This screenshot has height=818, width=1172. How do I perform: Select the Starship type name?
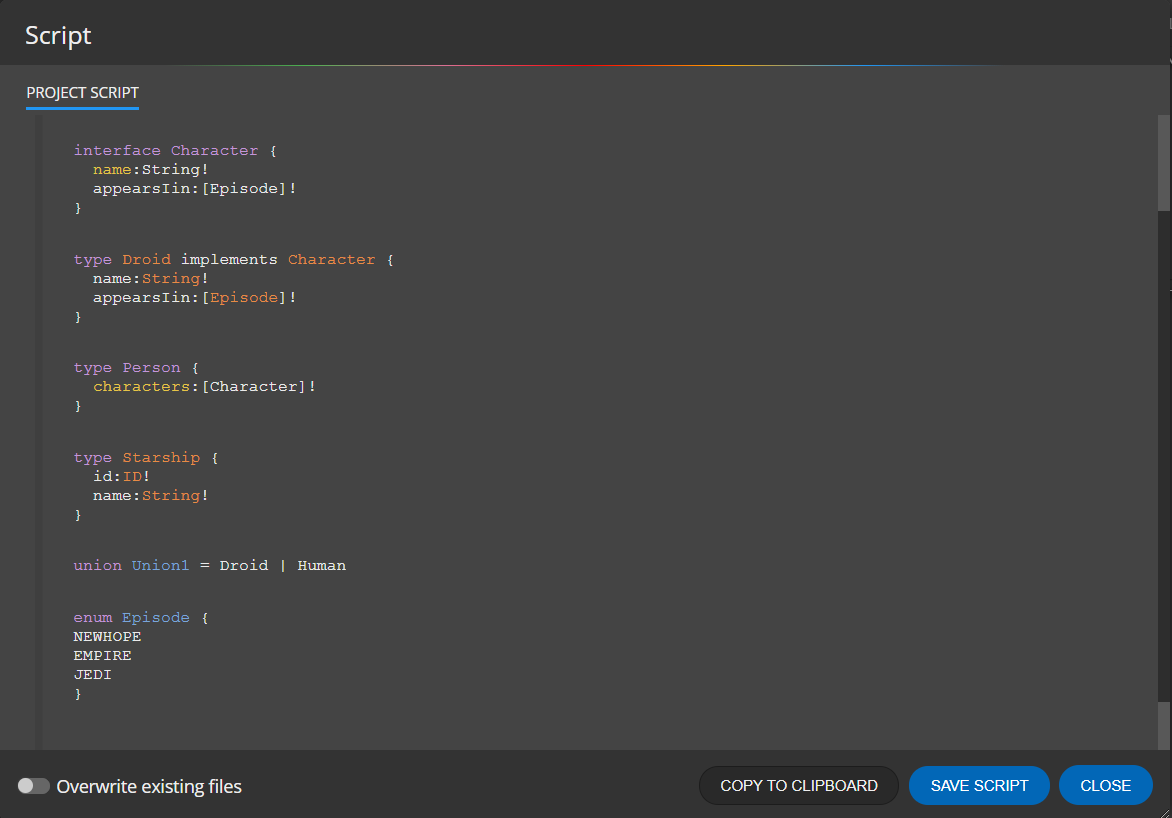coord(161,457)
